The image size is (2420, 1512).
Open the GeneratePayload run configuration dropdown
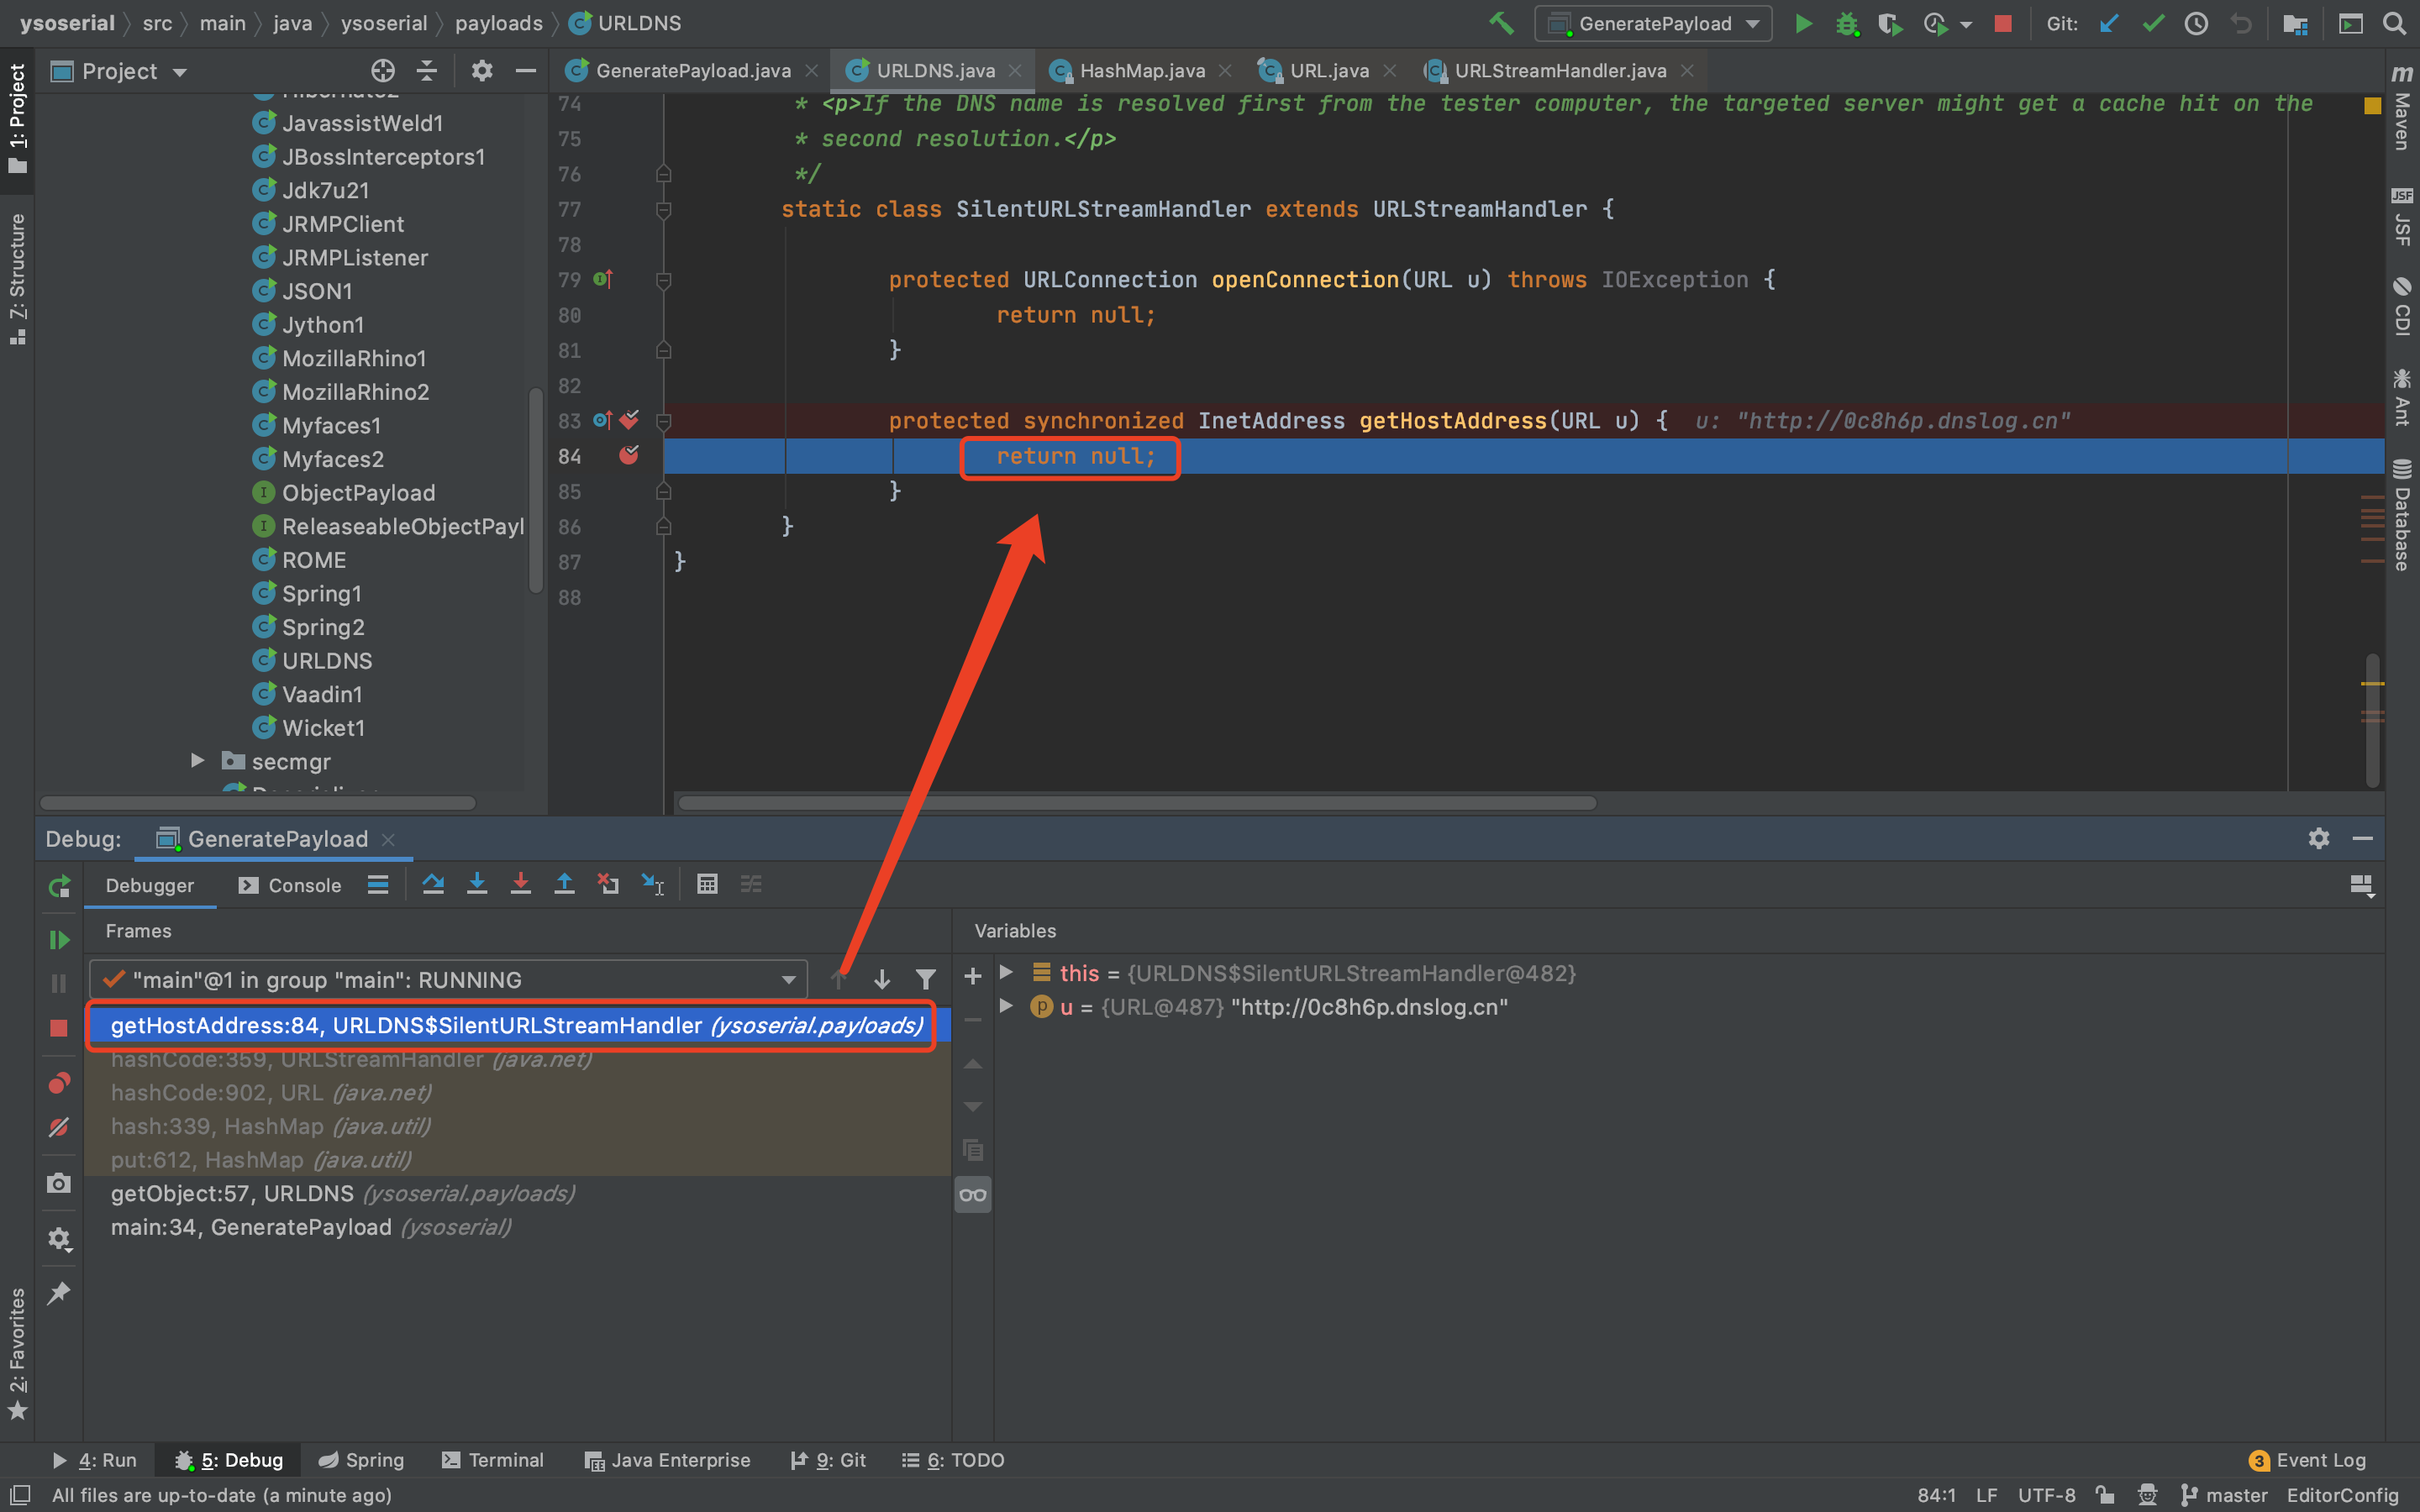1653,23
